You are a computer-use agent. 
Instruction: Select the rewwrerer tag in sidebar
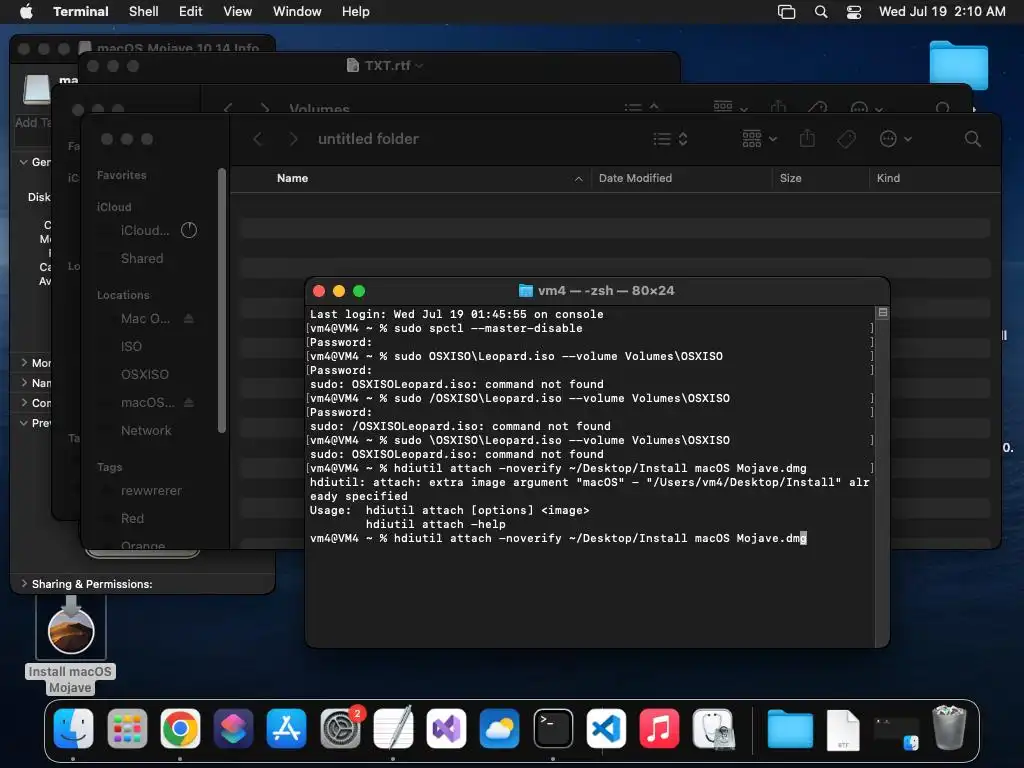pos(153,490)
